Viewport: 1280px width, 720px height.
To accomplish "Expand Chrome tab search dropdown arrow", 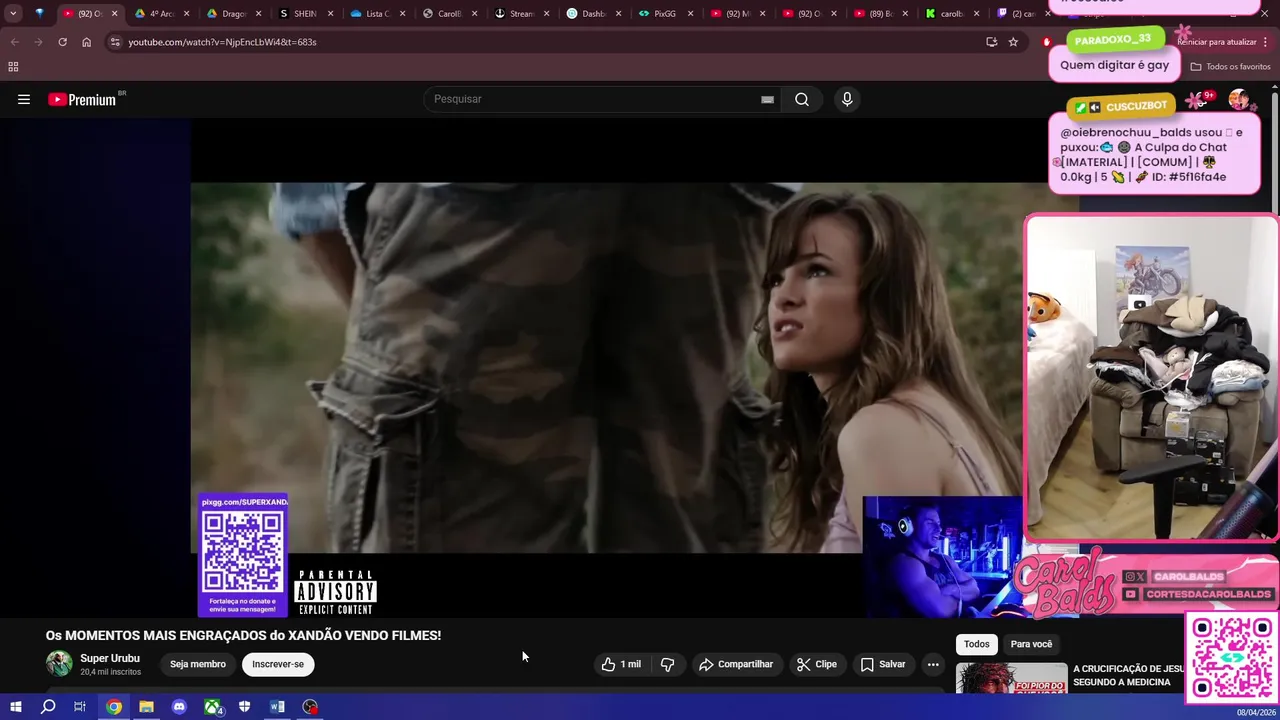I will [13, 14].
